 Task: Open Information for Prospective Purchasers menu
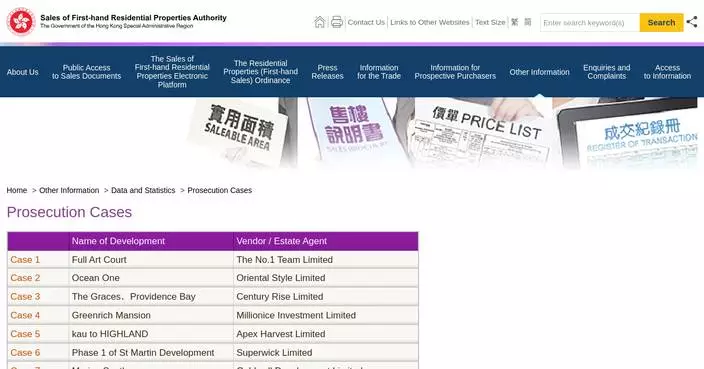455,72
